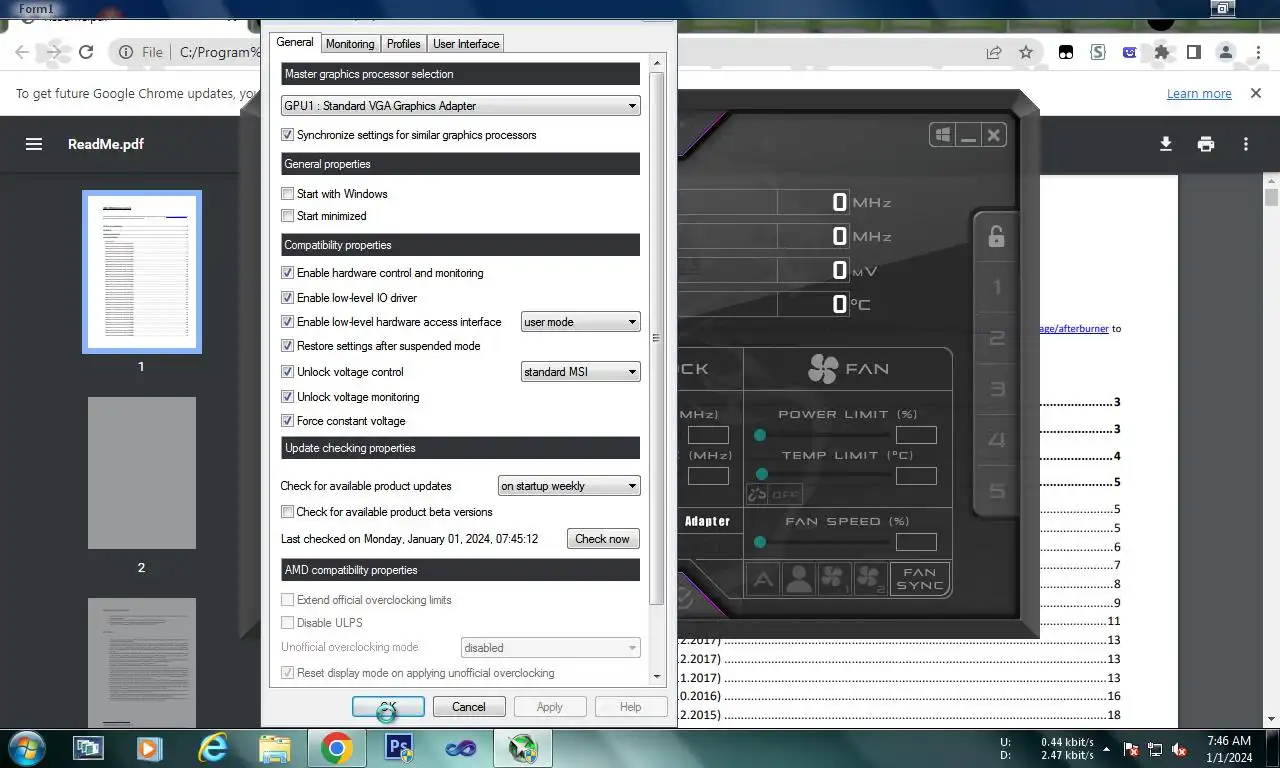The width and height of the screenshot is (1280, 768).
Task: Click the user-defined fan profile icon
Action: click(798, 578)
